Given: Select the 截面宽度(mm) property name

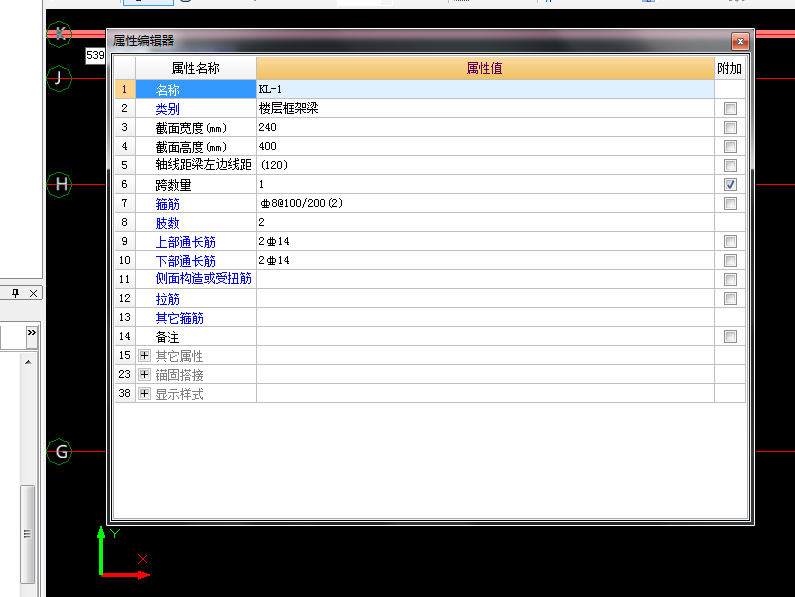Looking at the screenshot, I should [x=191, y=128].
